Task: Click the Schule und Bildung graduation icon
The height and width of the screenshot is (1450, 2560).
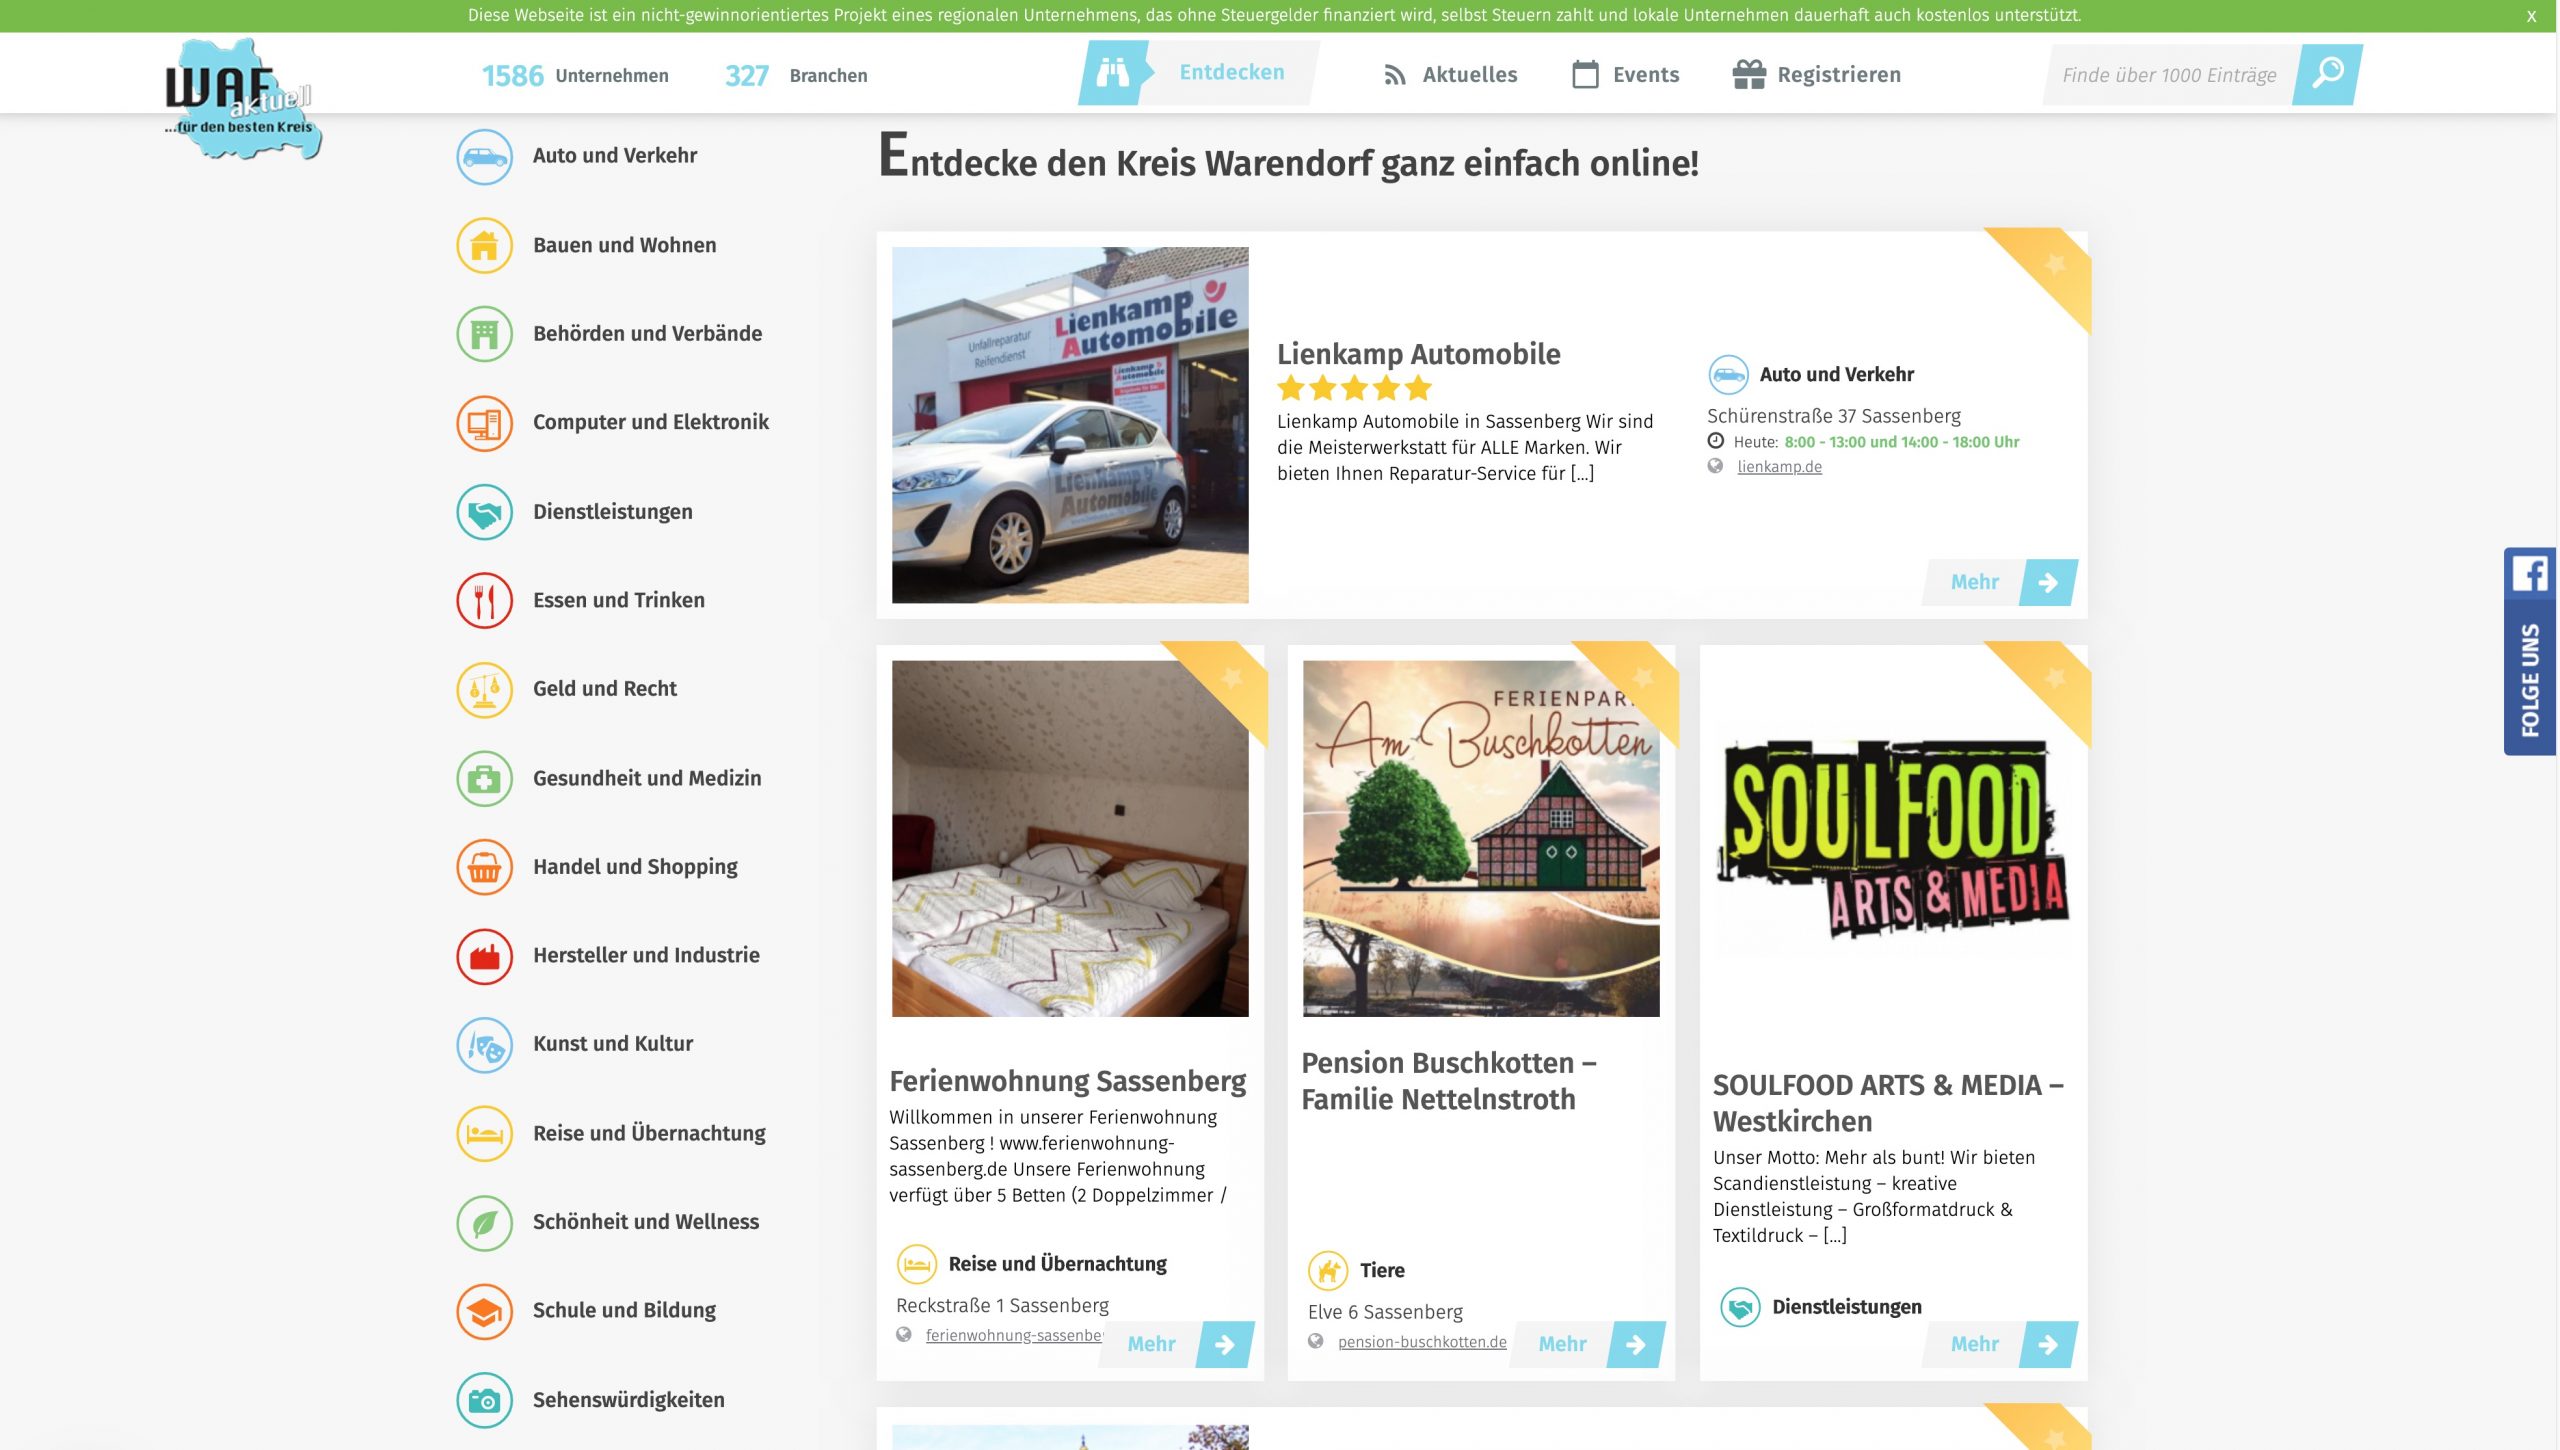Action: (x=484, y=1311)
